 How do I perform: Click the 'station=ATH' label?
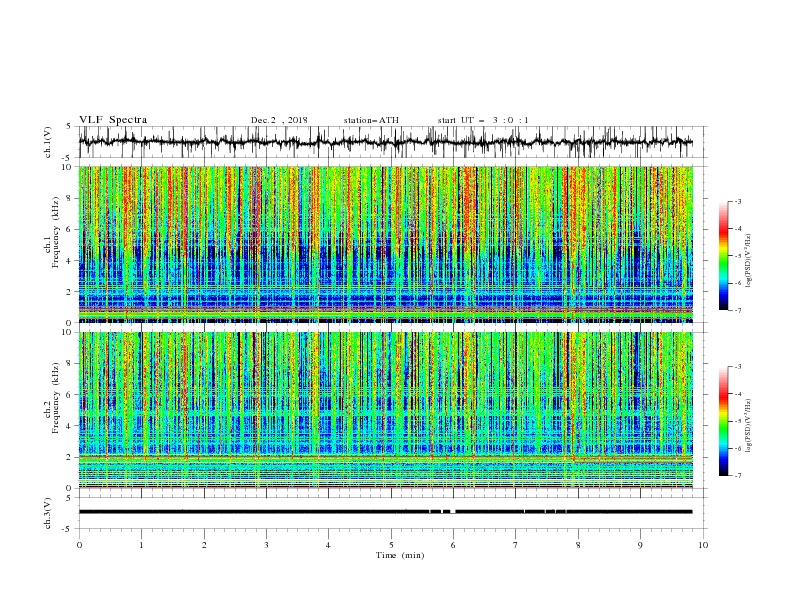[371, 120]
